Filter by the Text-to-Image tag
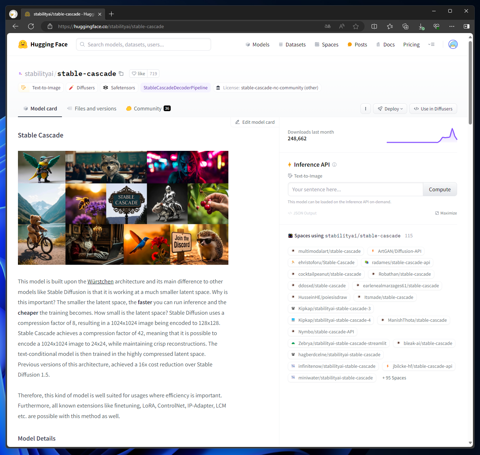Image resolution: width=480 pixels, height=455 pixels. point(41,88)
